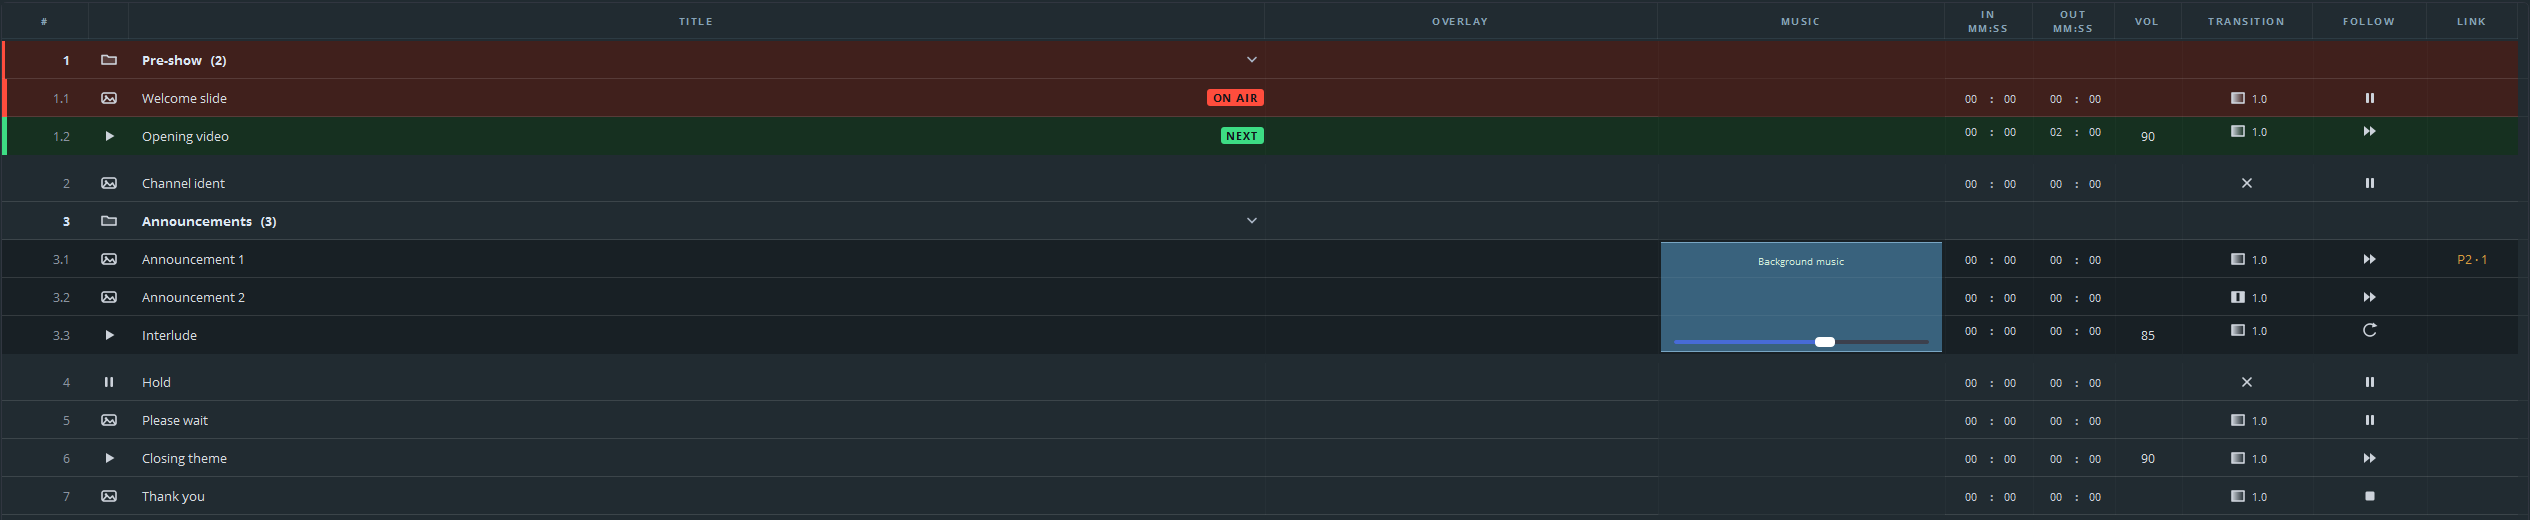Click the Channel ident image icon

tap(109, 183)
